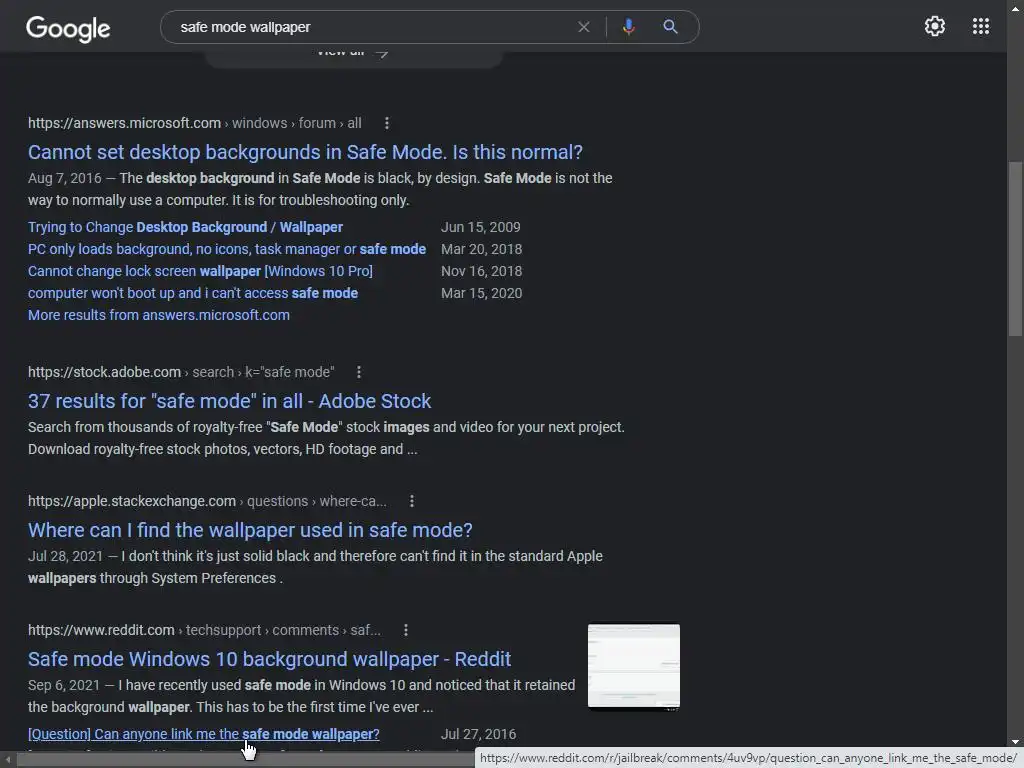1024x768 pixels.
Task: Click the vertical scrollbar thumb
Action: 1015,248
